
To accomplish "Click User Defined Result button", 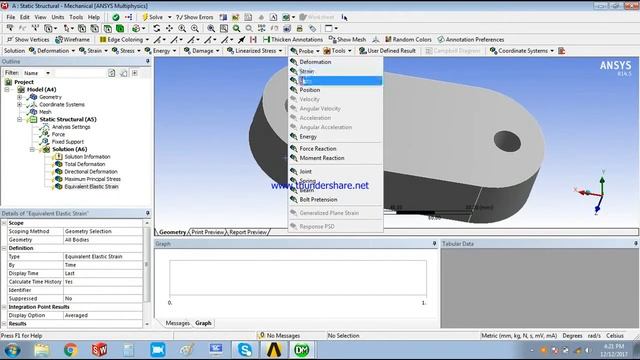I will pos(387,51).
